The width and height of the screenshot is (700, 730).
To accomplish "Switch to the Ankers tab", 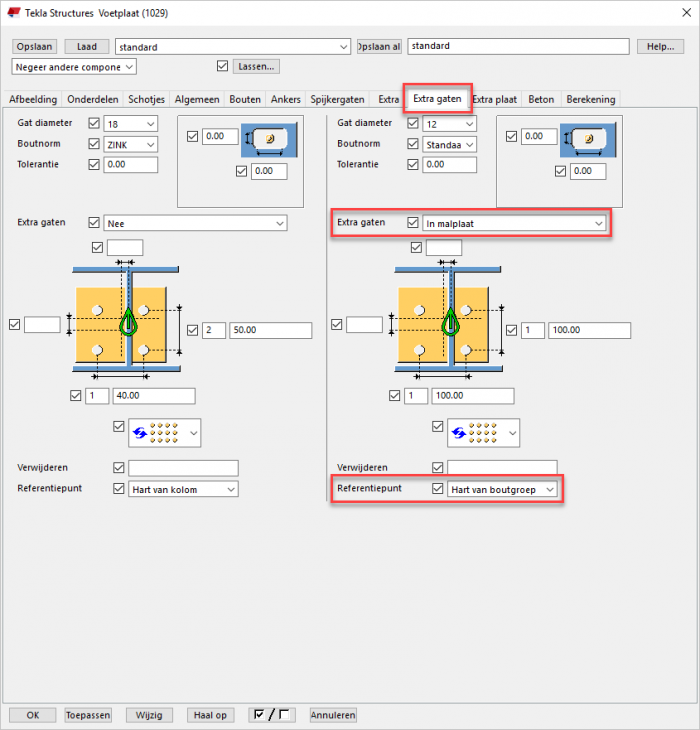I will (x=285, y=99).
